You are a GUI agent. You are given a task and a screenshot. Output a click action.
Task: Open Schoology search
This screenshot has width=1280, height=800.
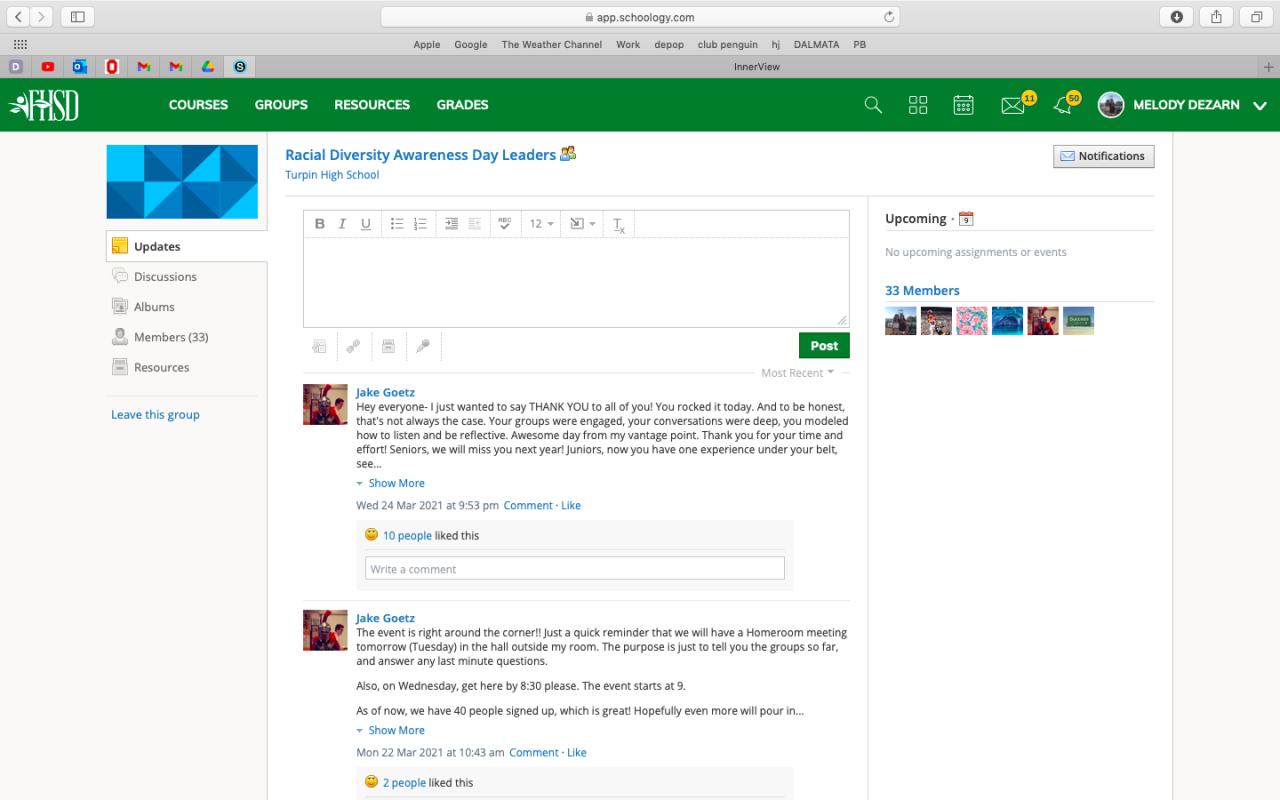[873, 105]
